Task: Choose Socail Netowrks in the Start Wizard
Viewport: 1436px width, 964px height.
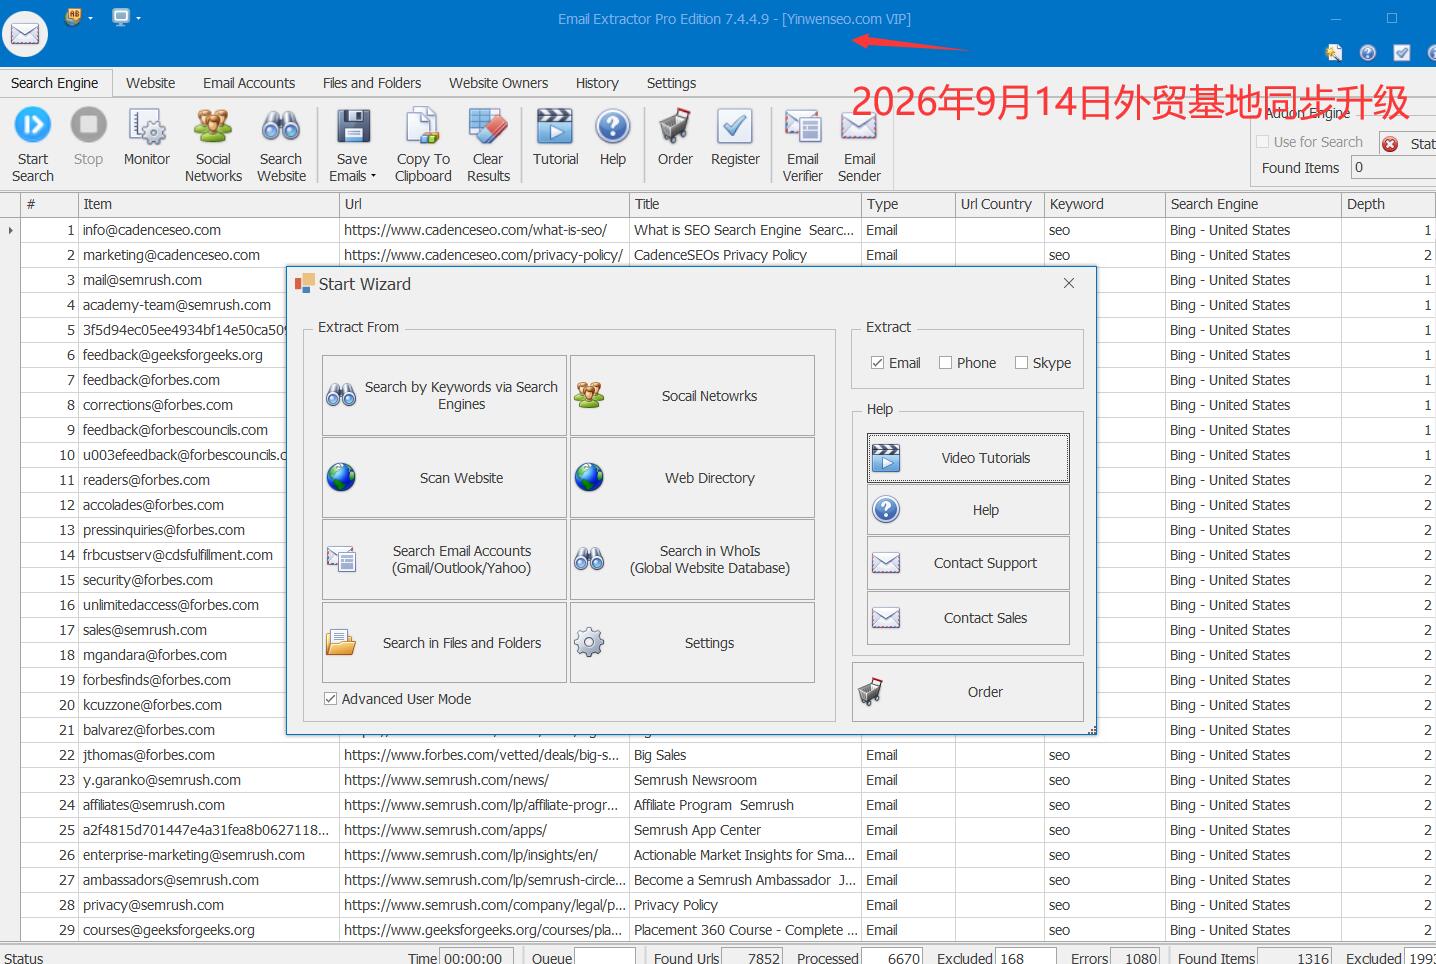Action: click(x=692, y=396)
